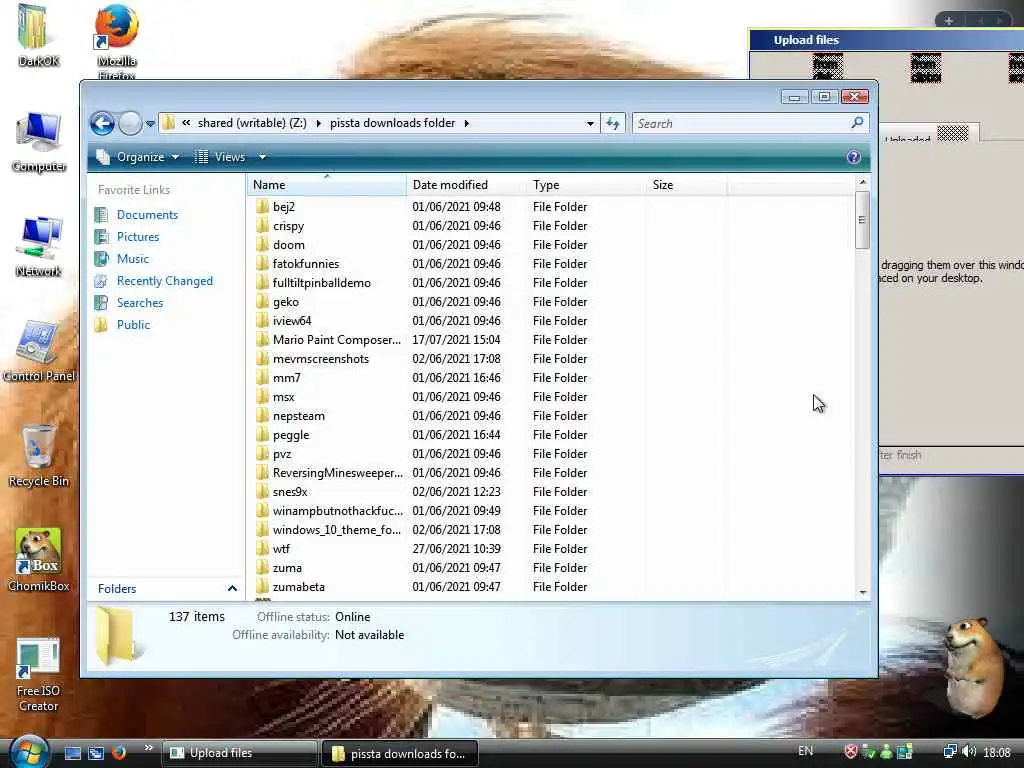The height and width of the screenshot is (768, 1024).
Task: Click the Back navigation arrow in Explorer
Action: tap(103, 123)
